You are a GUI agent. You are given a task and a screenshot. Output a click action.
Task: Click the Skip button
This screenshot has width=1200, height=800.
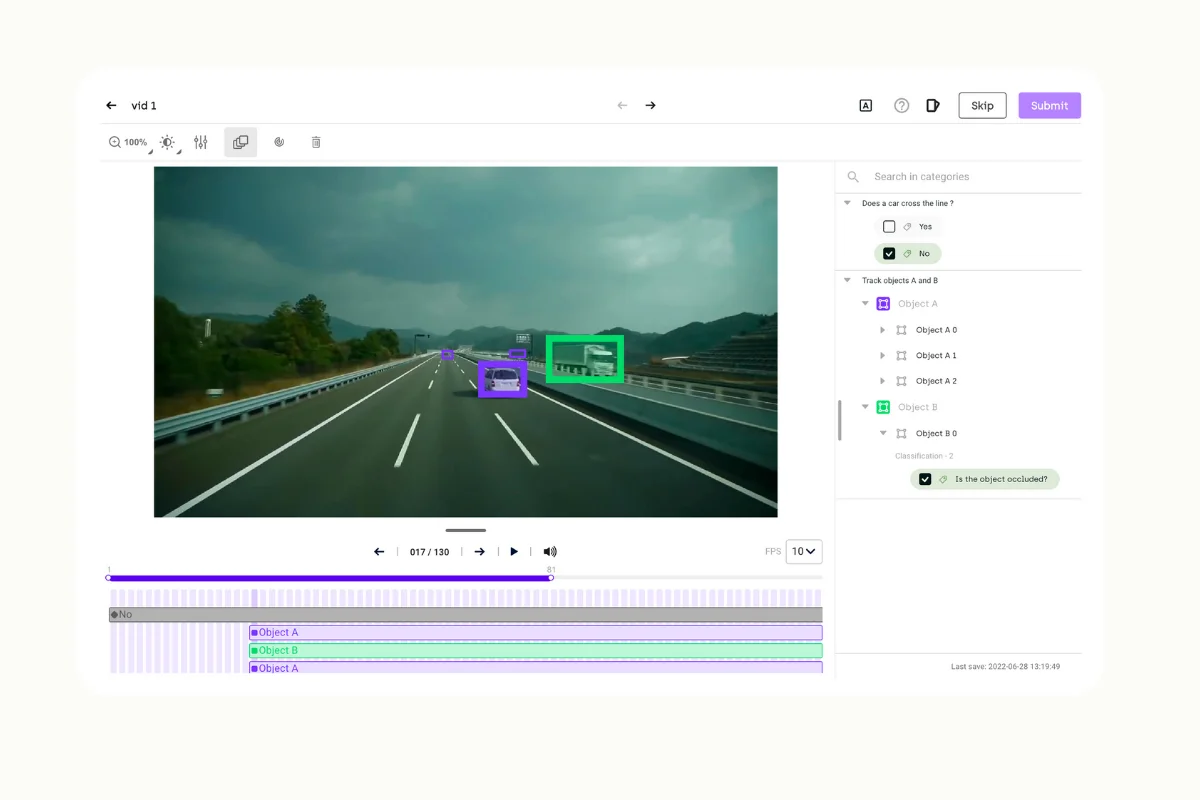point(982,105)
